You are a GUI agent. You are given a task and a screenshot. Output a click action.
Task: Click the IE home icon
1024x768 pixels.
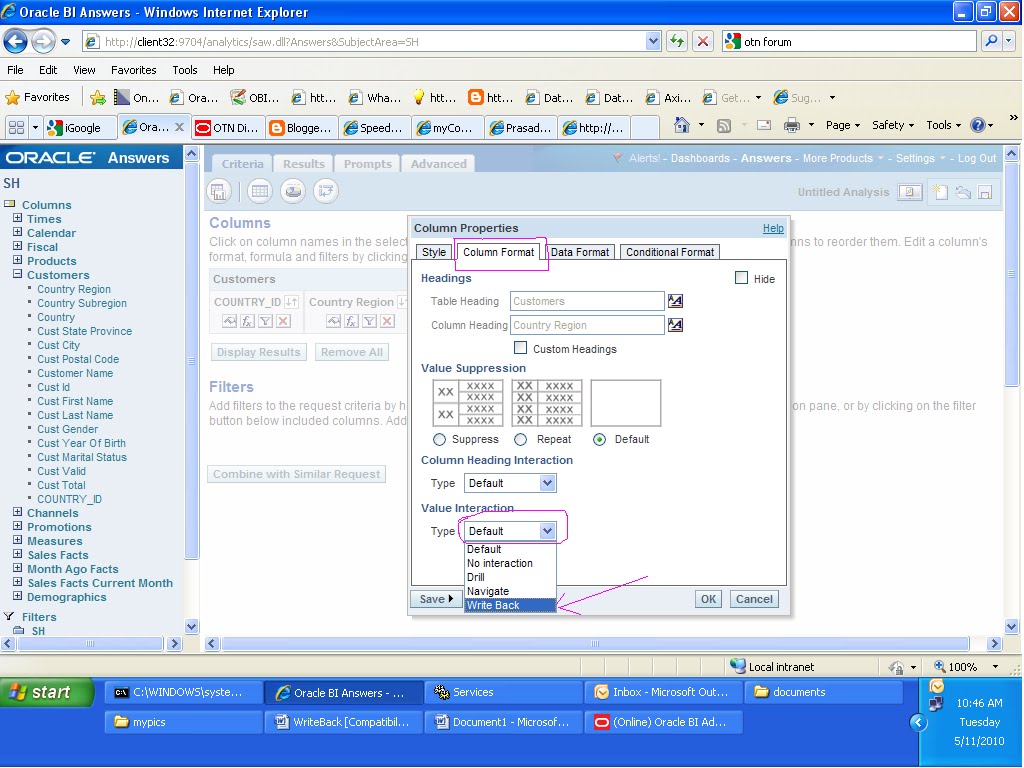click(682, 125)
